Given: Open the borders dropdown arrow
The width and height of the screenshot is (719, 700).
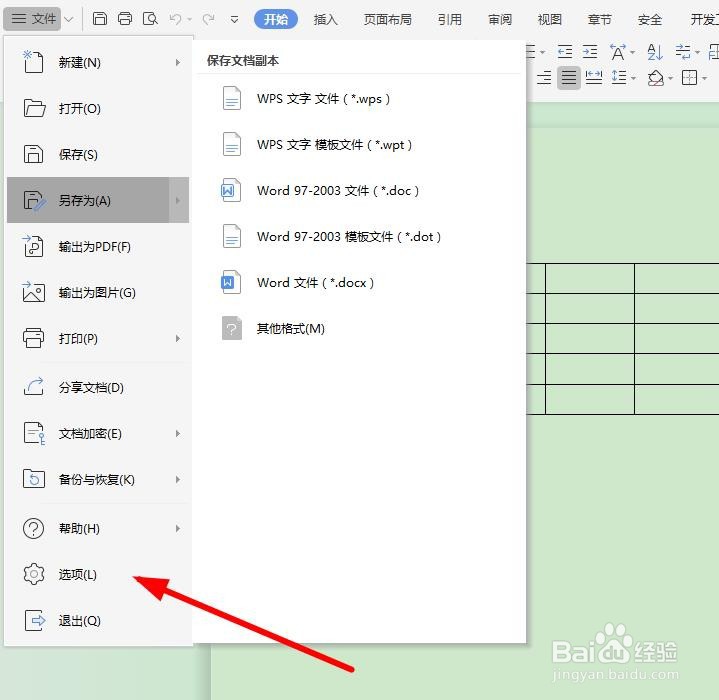Looking at the screenshot, I should [704, 78].
